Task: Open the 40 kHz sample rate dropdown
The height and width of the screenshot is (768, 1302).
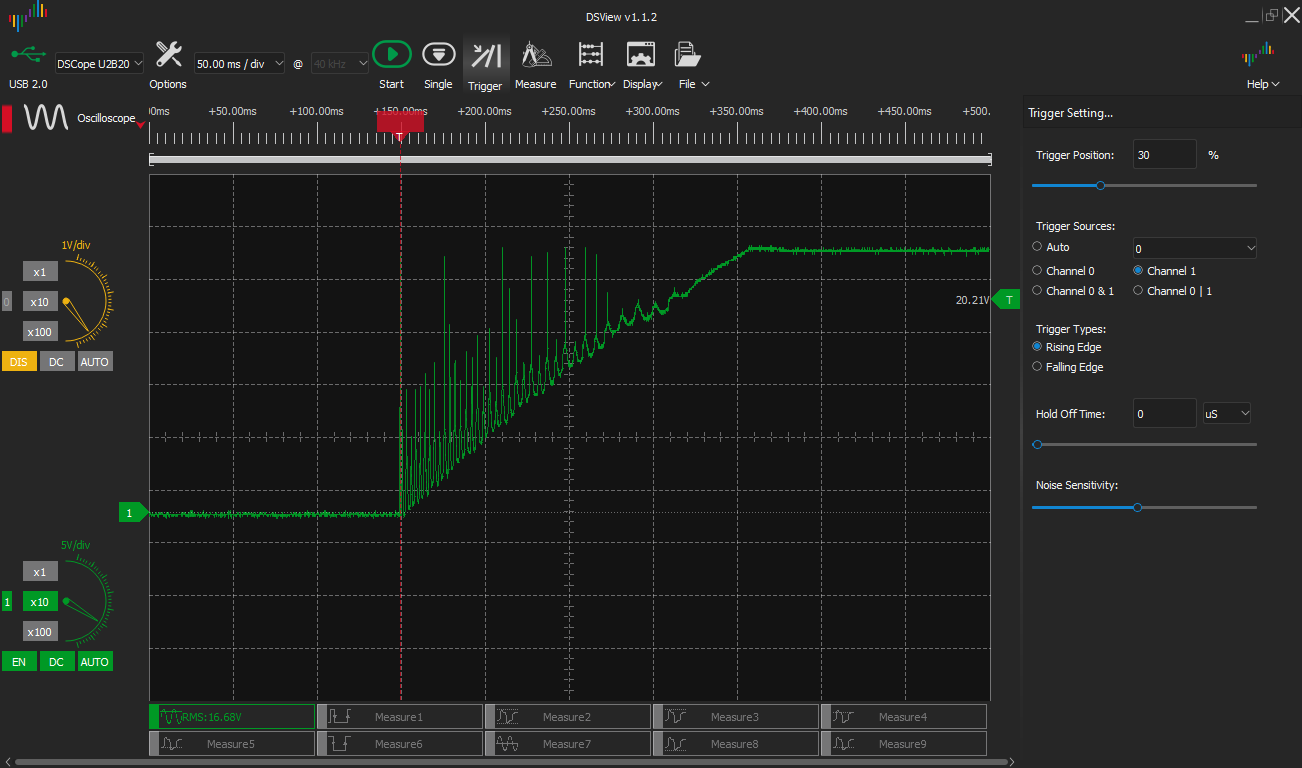Action: (342, 63)
